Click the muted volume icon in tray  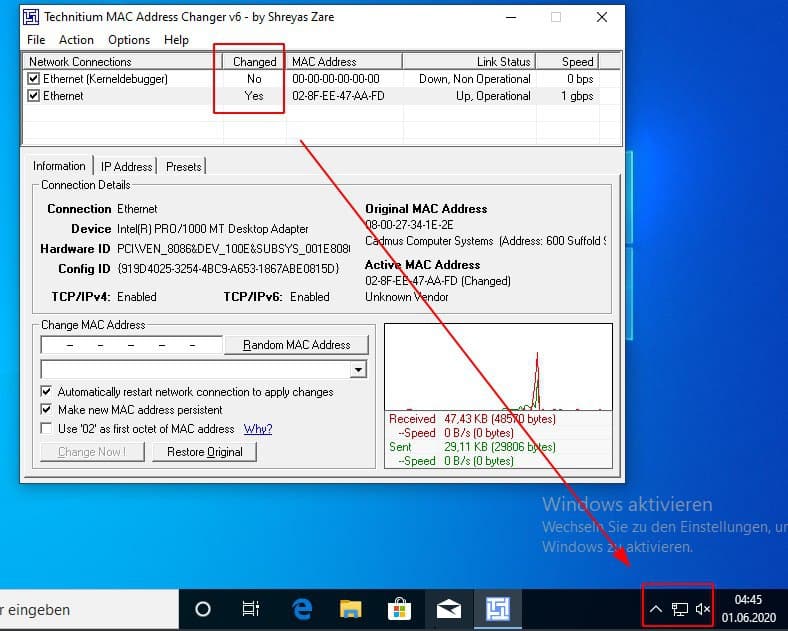pos(703,609)
